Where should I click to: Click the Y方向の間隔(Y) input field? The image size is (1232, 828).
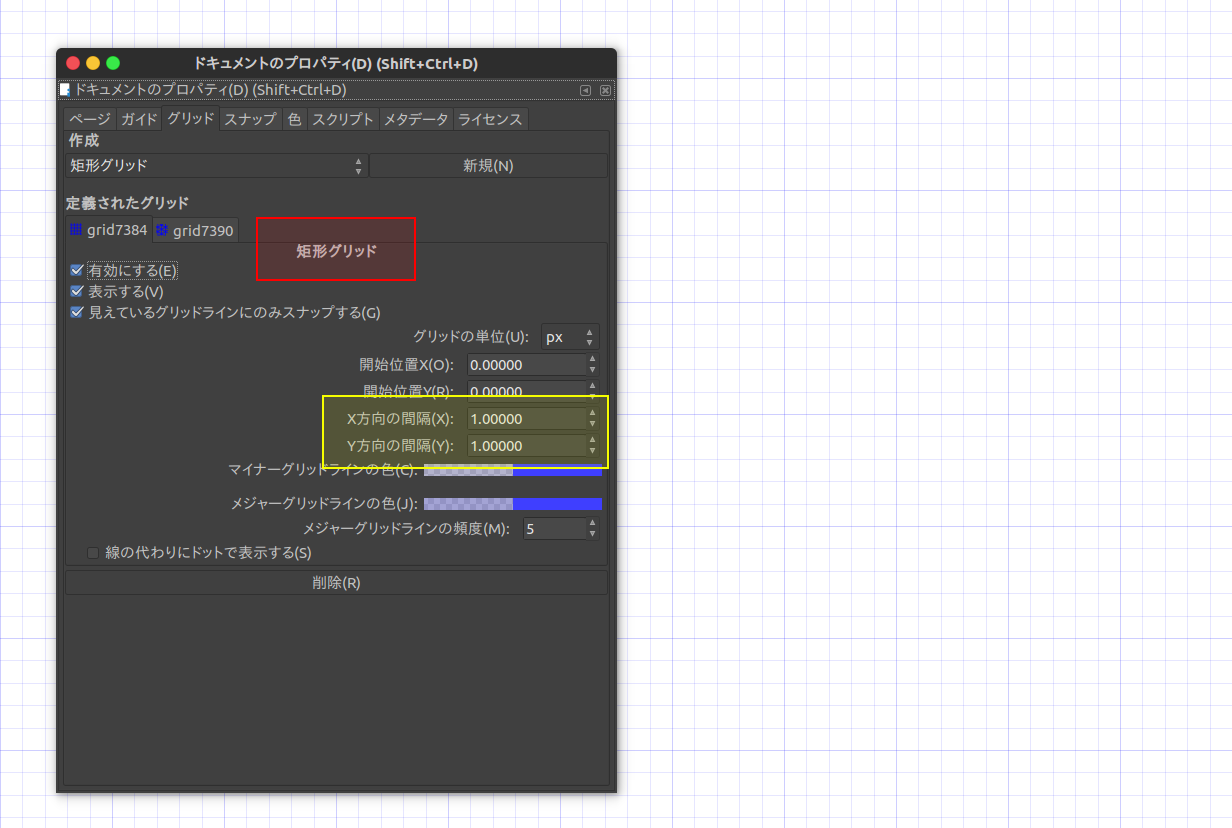tap(526, 446)
